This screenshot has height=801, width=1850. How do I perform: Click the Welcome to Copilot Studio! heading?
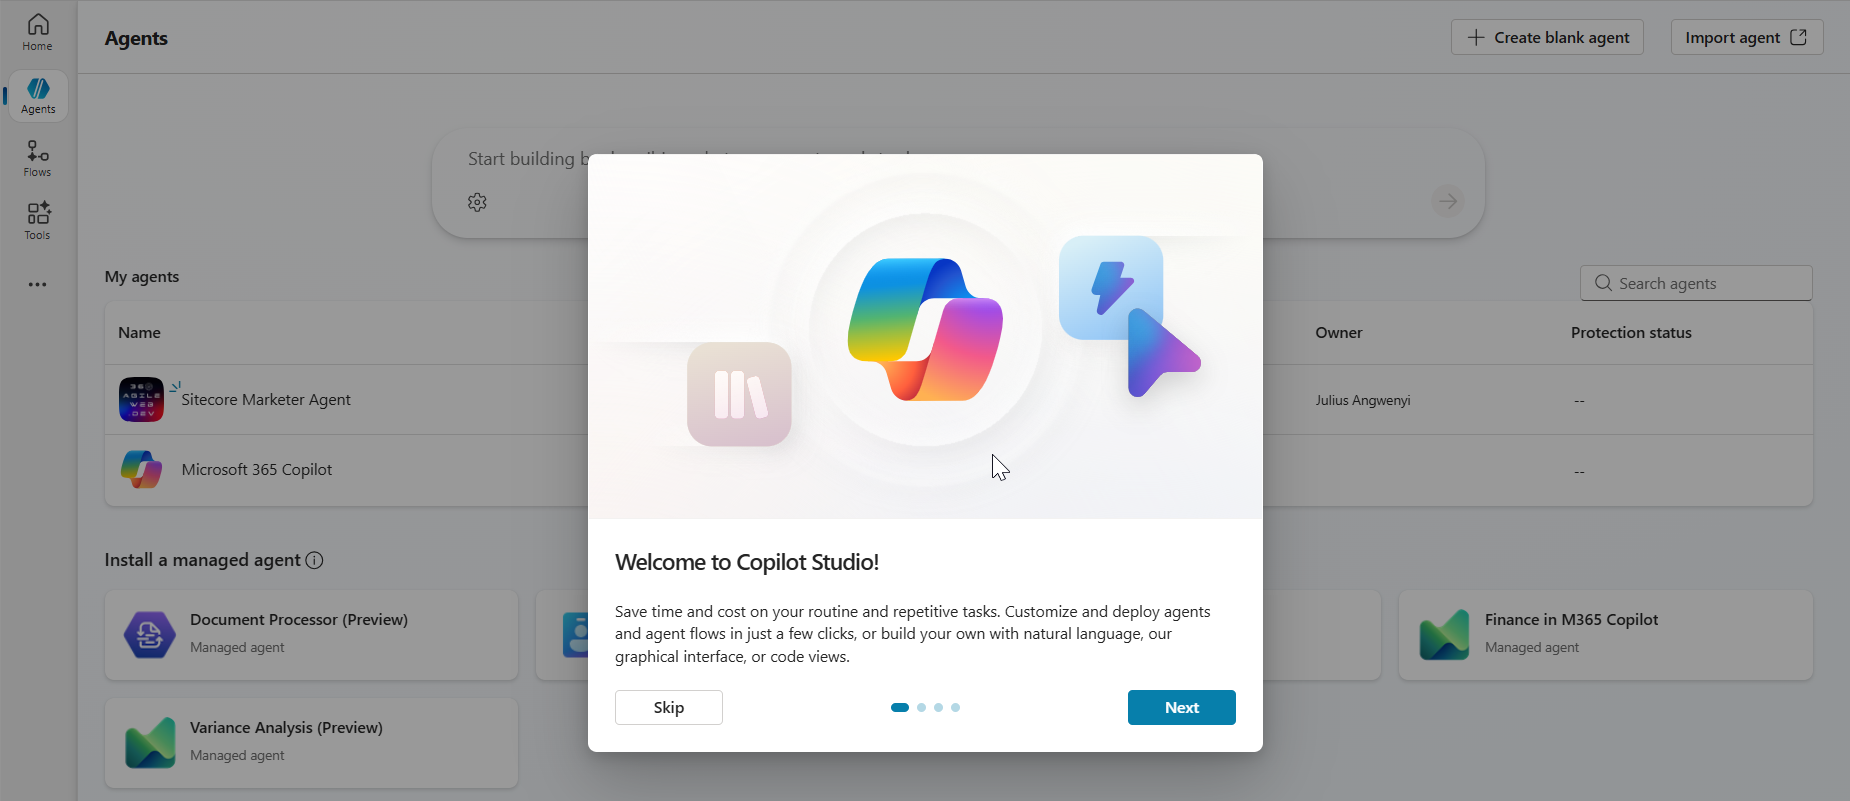pyautogui.click(x=747, y=562)
